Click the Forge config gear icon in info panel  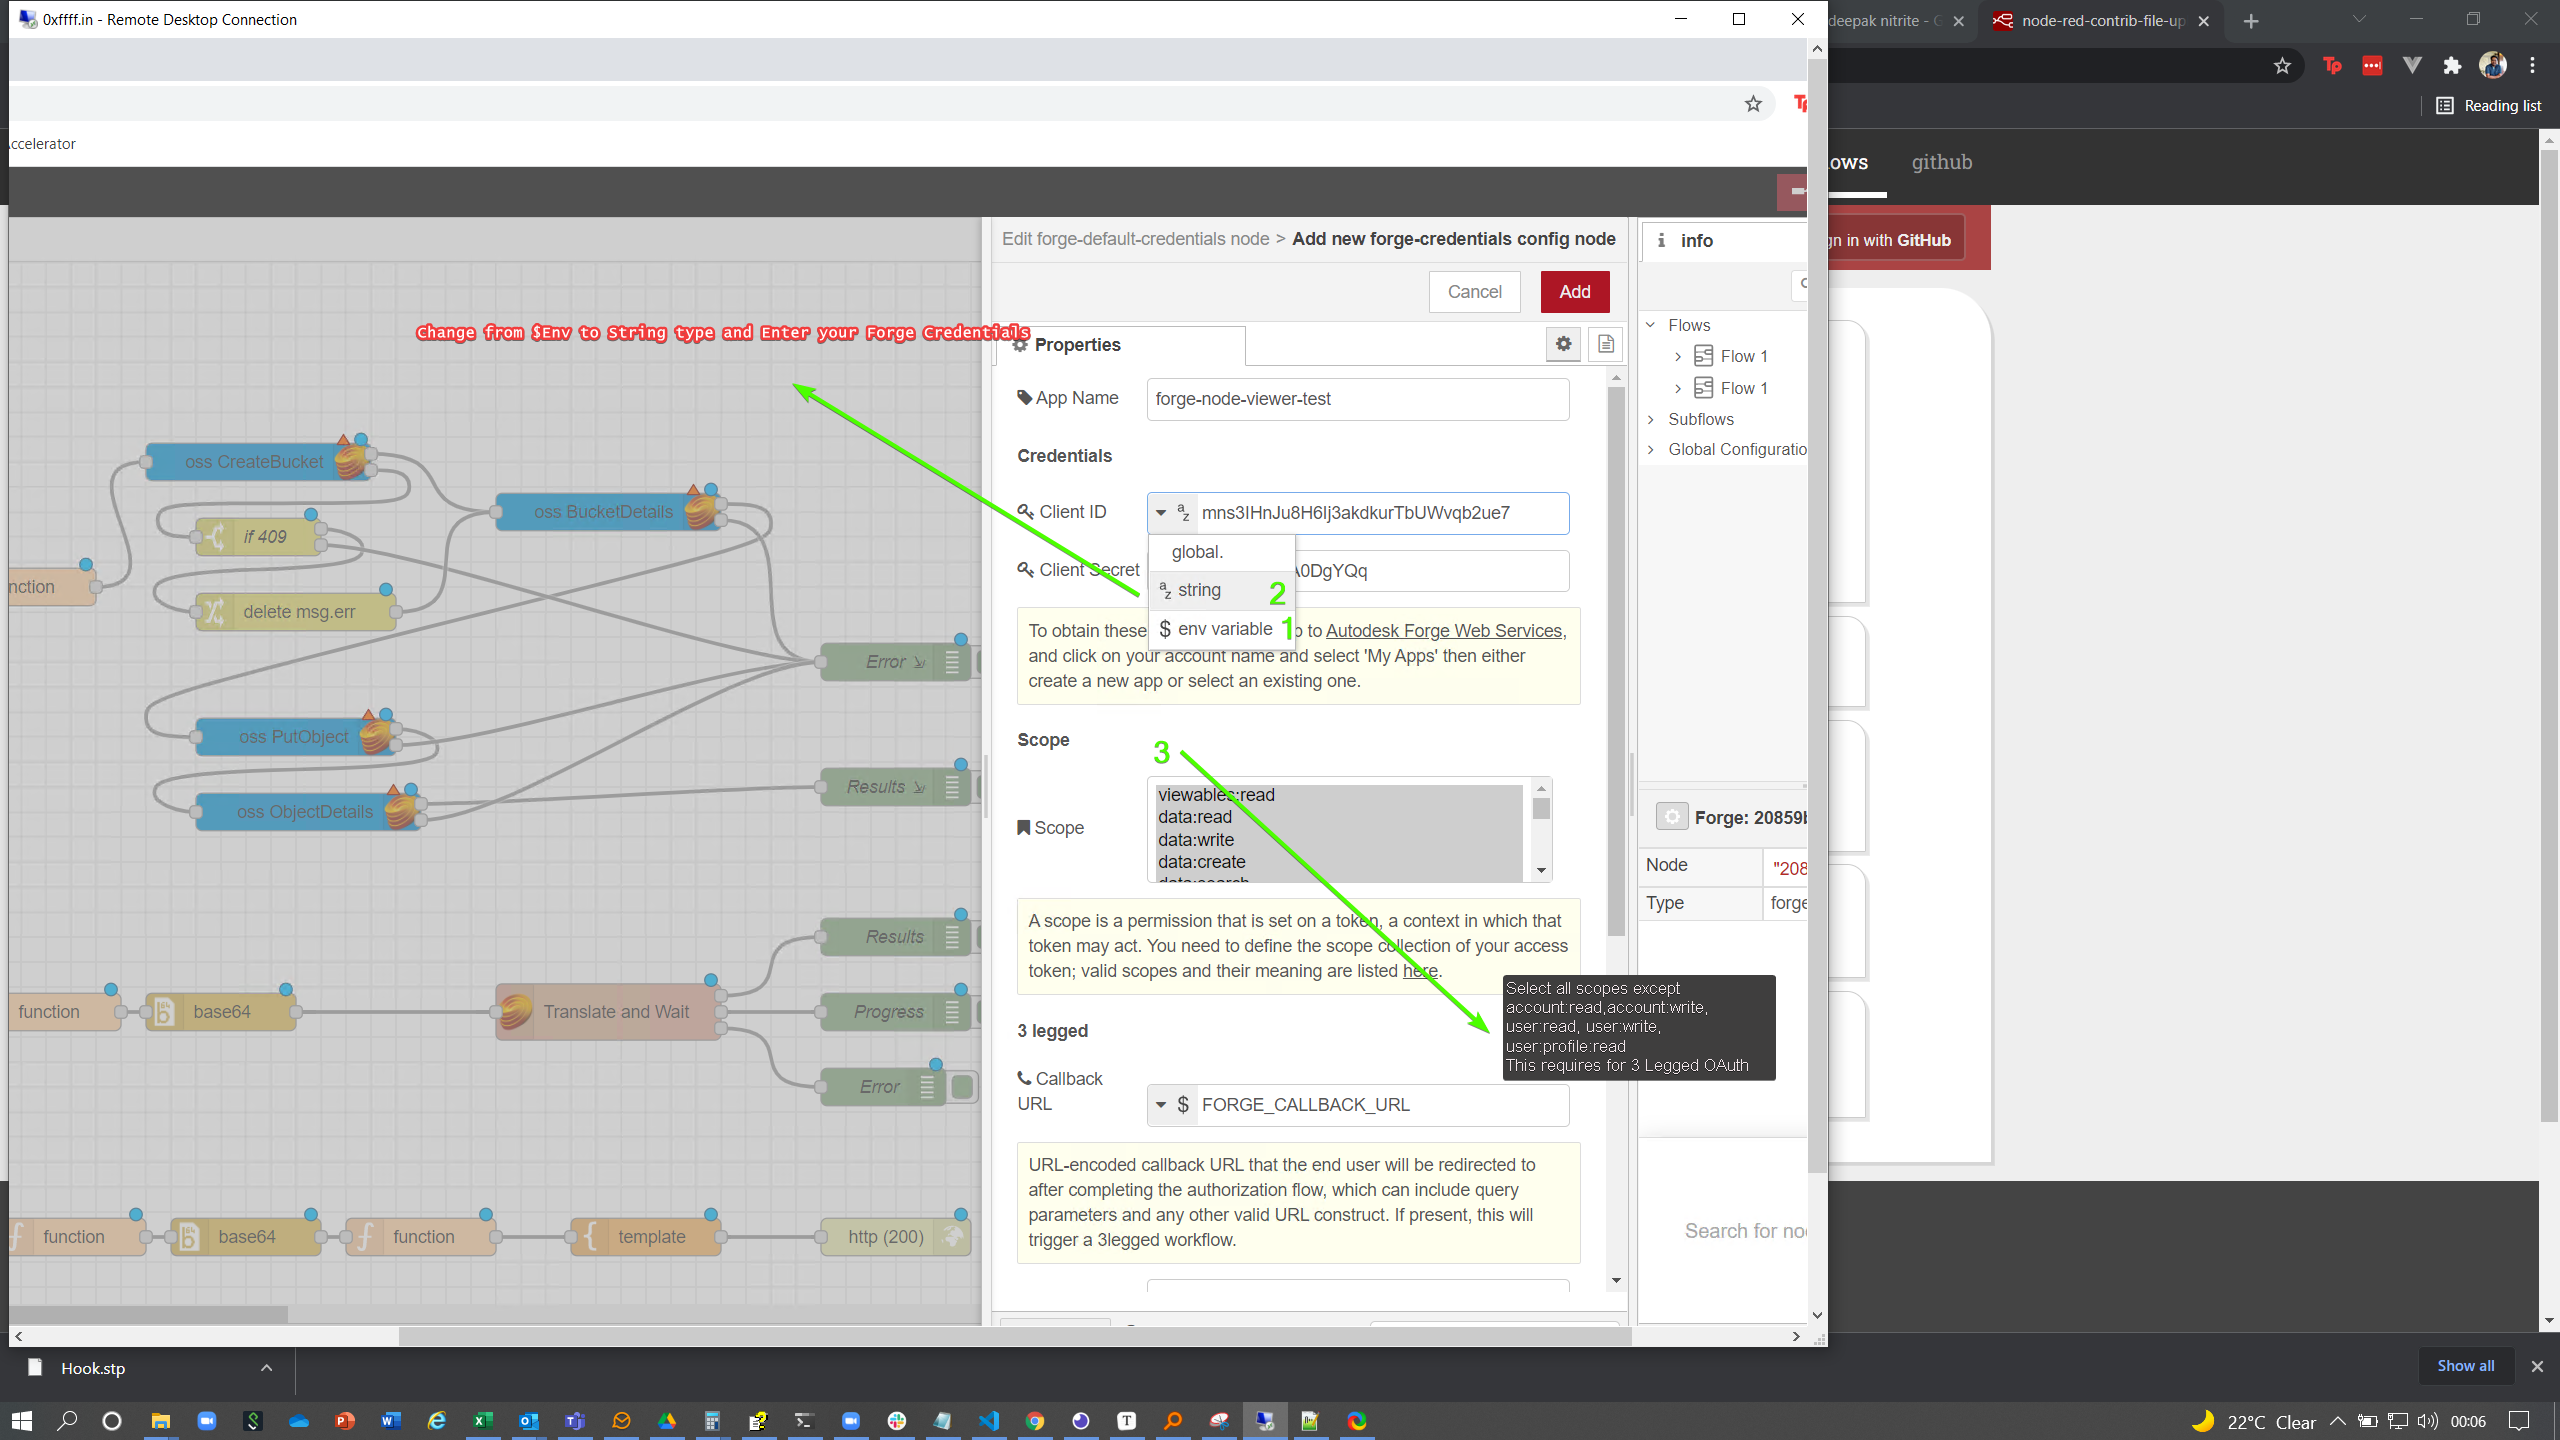click(1672, 817)
